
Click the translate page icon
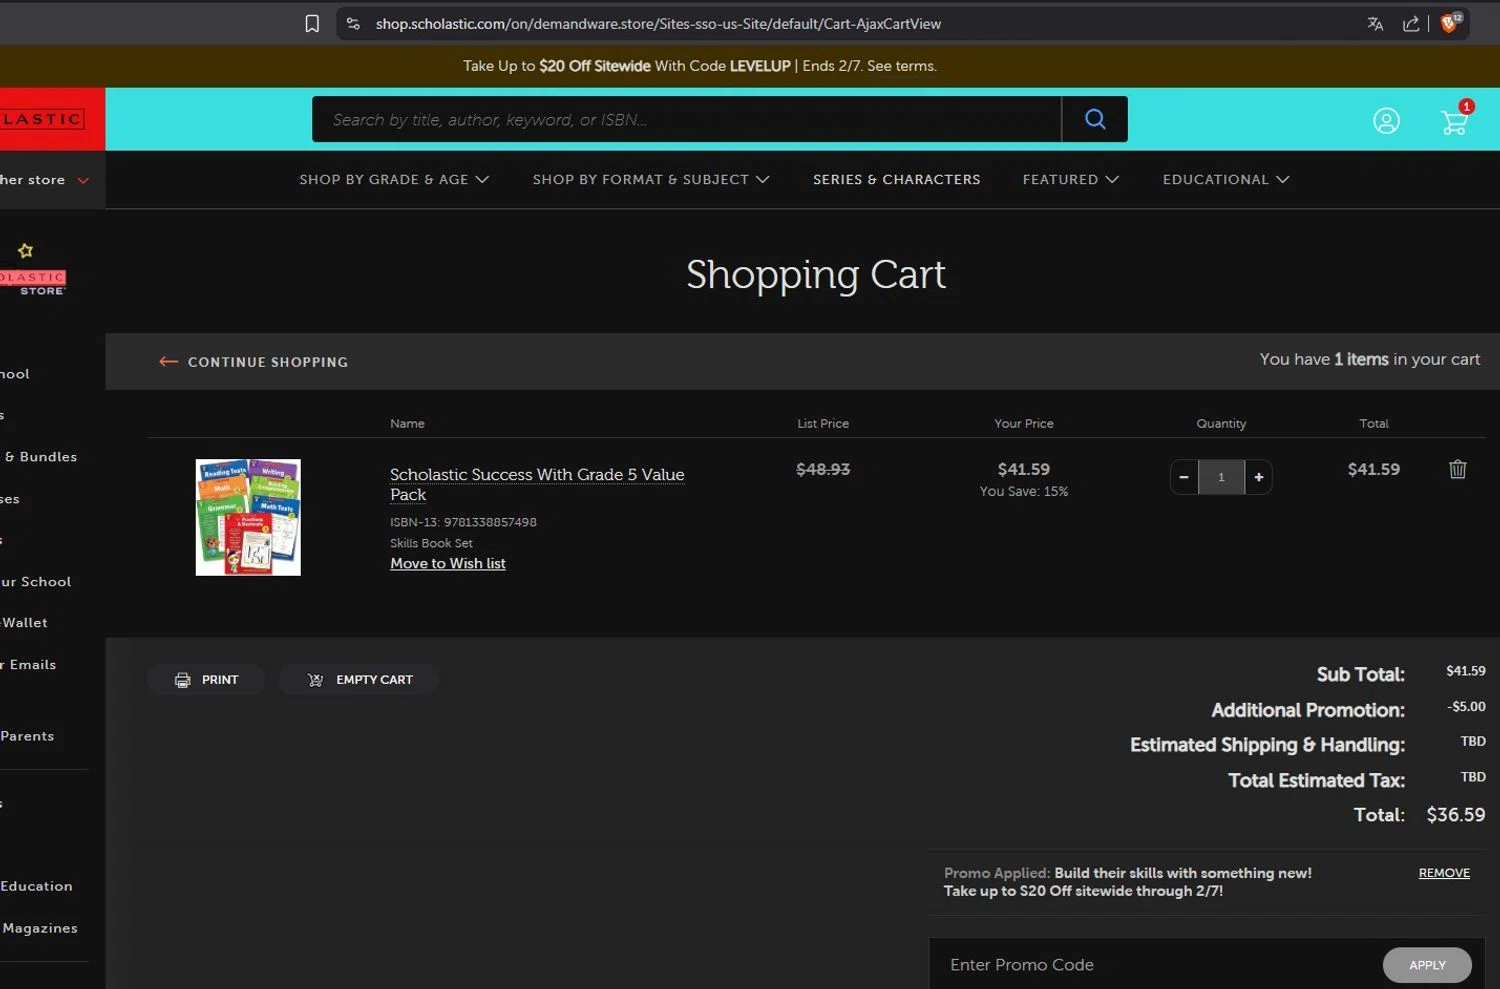coord(1375,23)
